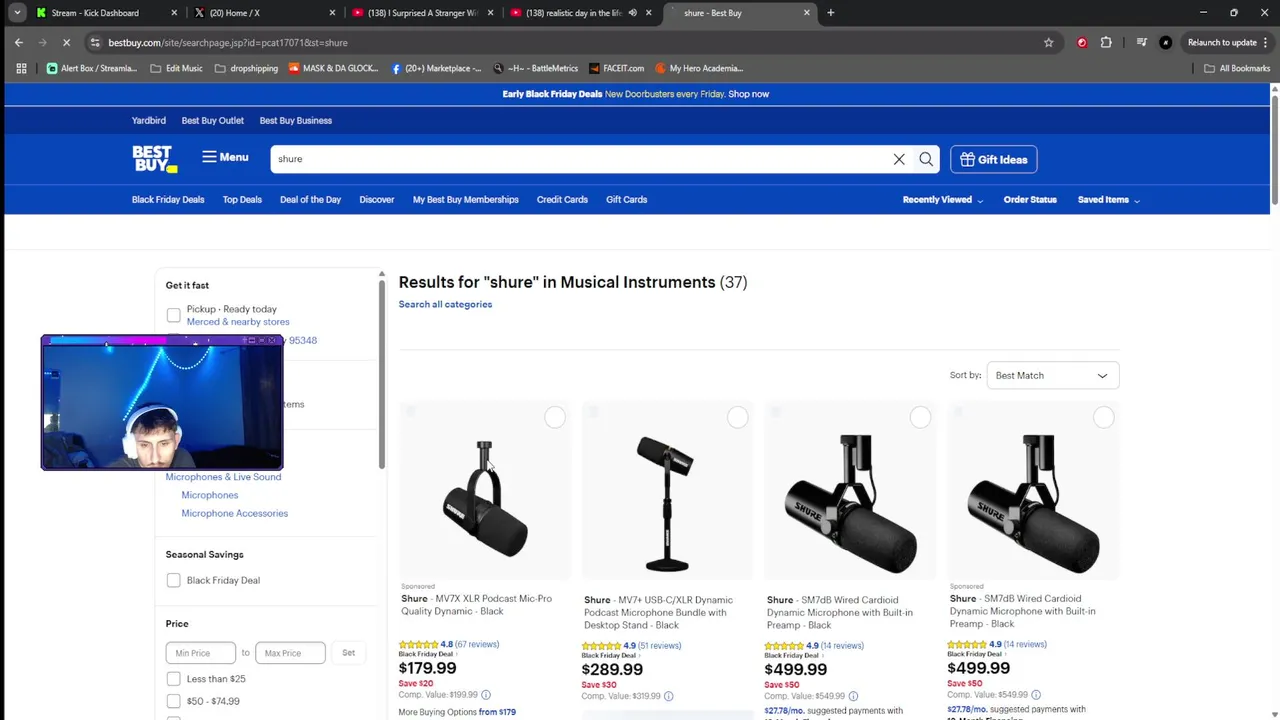
Task: Open the hamburger Menu
Action: point(225,157)
